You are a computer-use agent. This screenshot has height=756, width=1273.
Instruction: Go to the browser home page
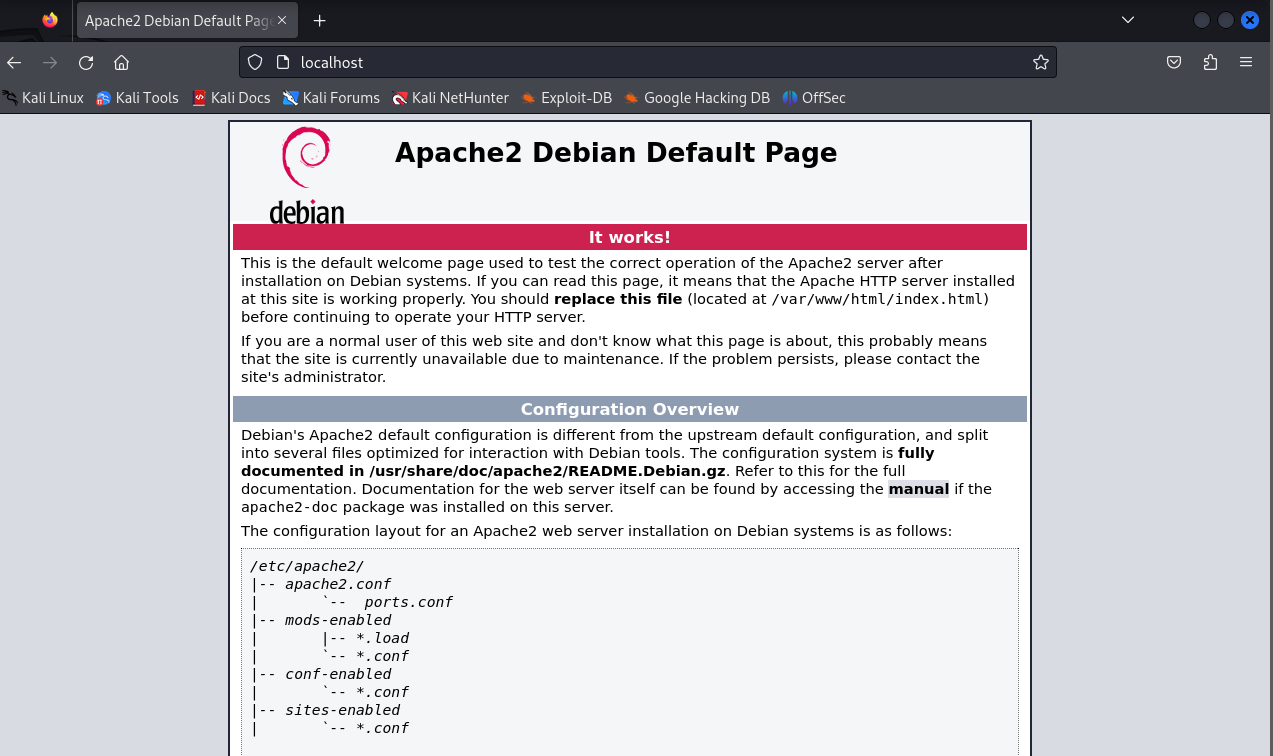tap(122, 62)
